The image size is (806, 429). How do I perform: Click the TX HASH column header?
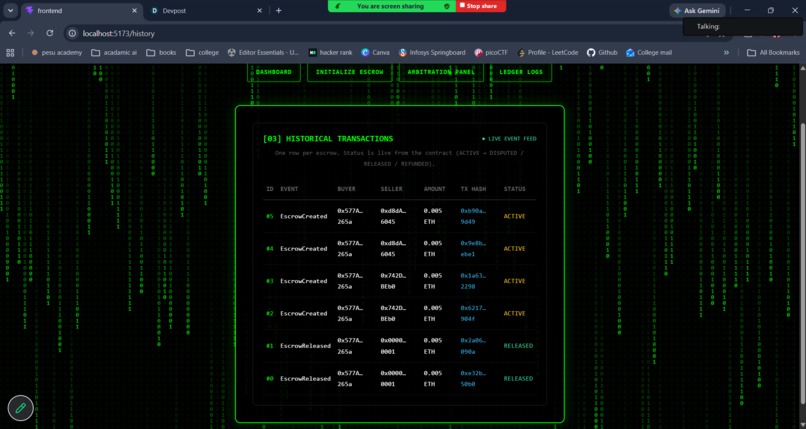(x=473, y=189)
